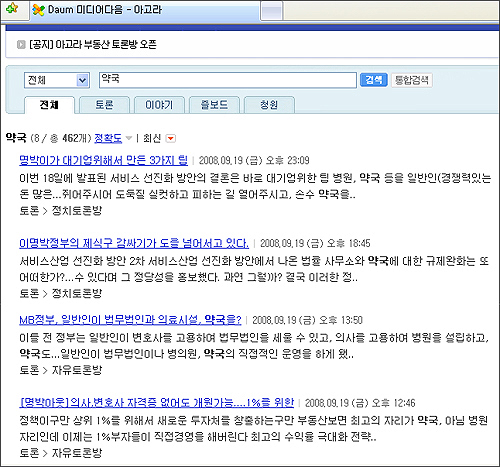Switch to the 토론 tab
This screenshot has width=500, height=467.
[x=104, y=105]
